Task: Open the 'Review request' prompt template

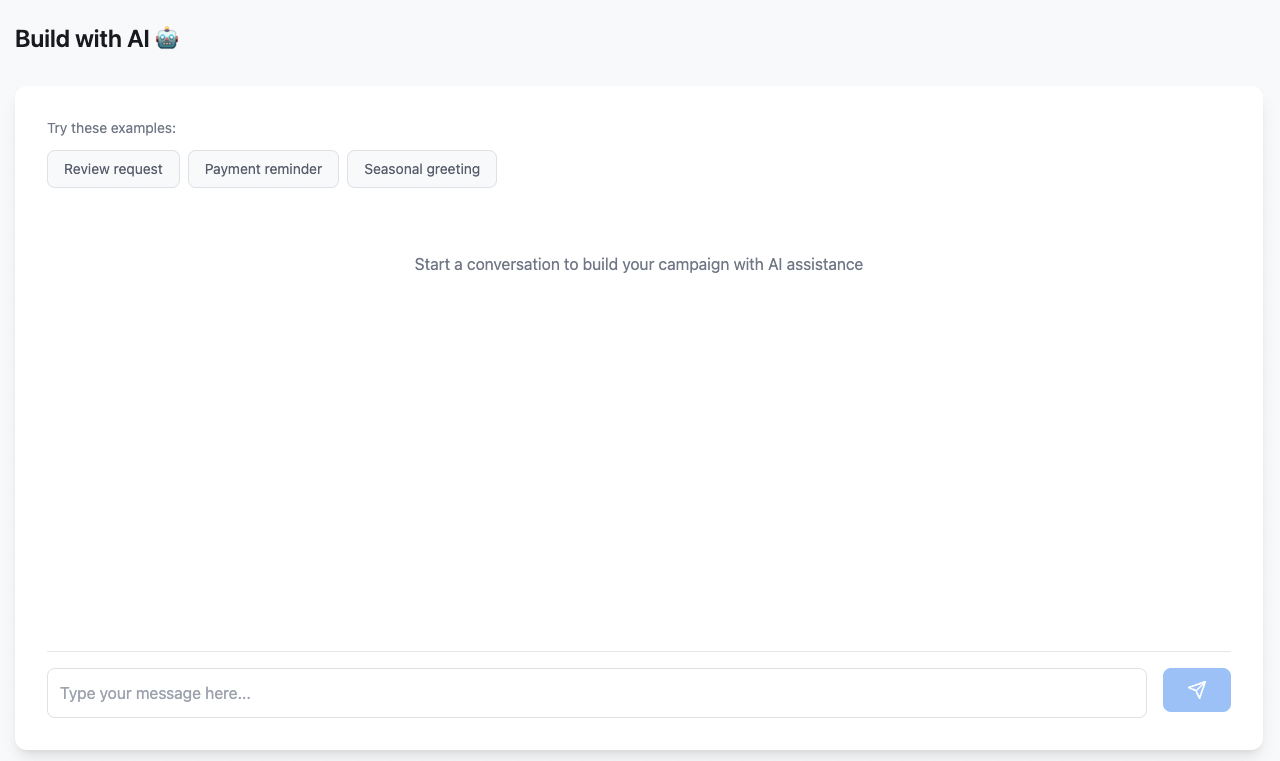Action: pos(113,169)
